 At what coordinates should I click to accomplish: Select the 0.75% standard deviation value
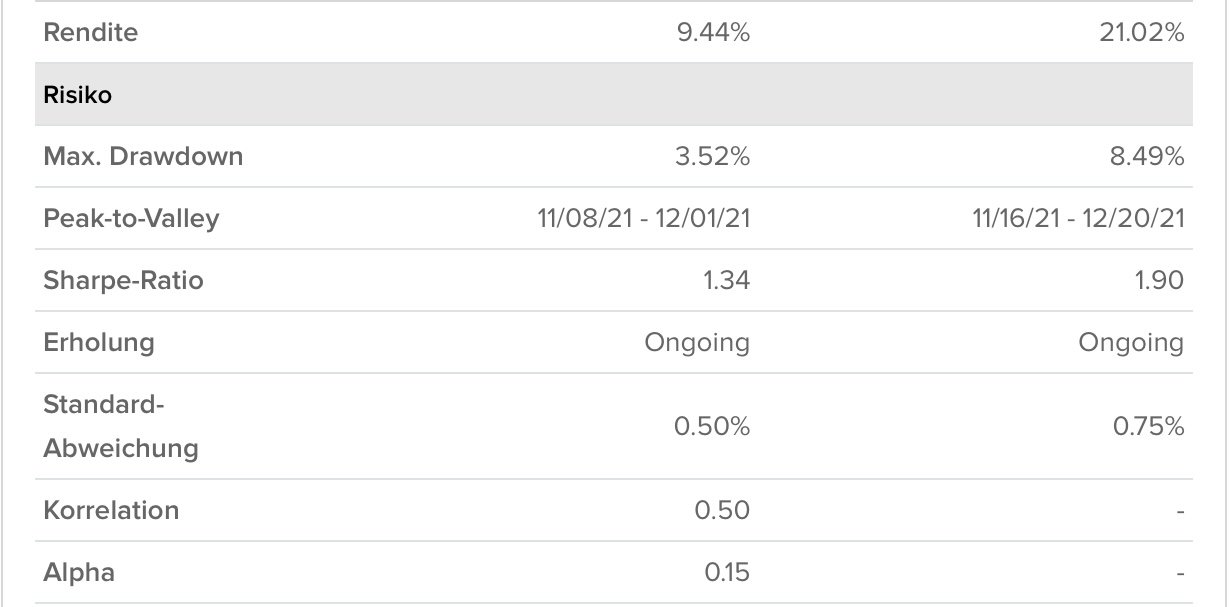pyautogui.click(x=1149, y=427)
